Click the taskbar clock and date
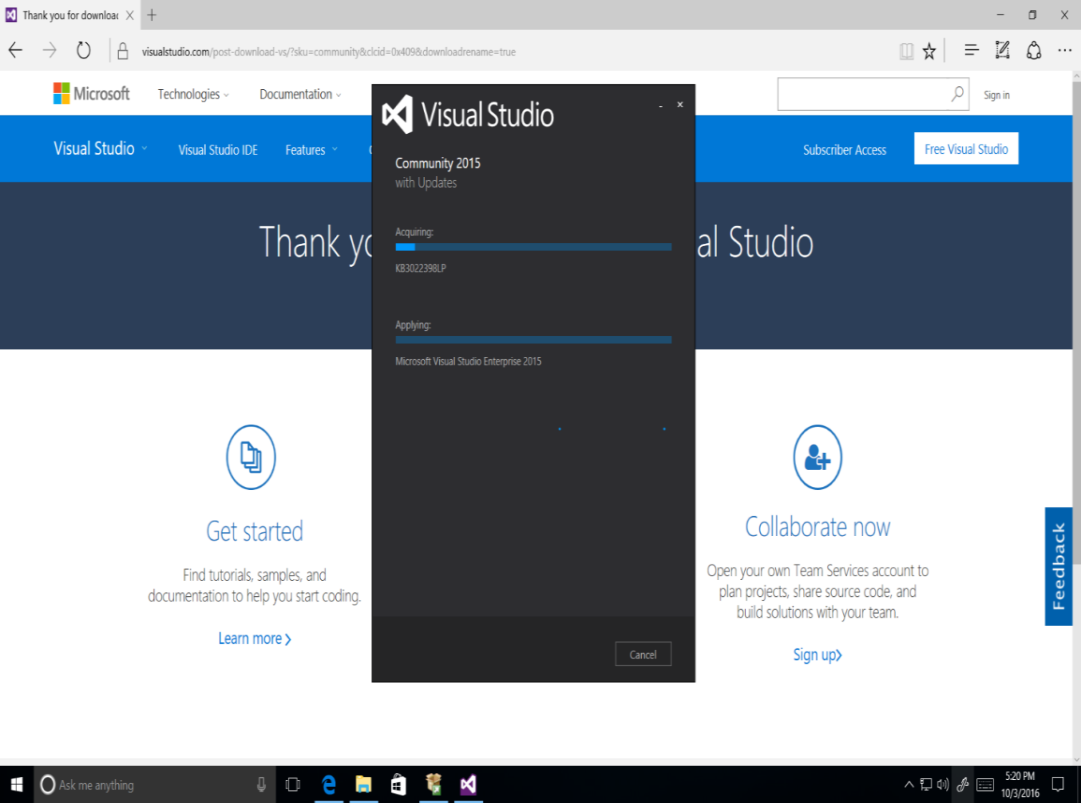Image resolution: width=1081 pixels, height=803 pixels. [1020, 784]
